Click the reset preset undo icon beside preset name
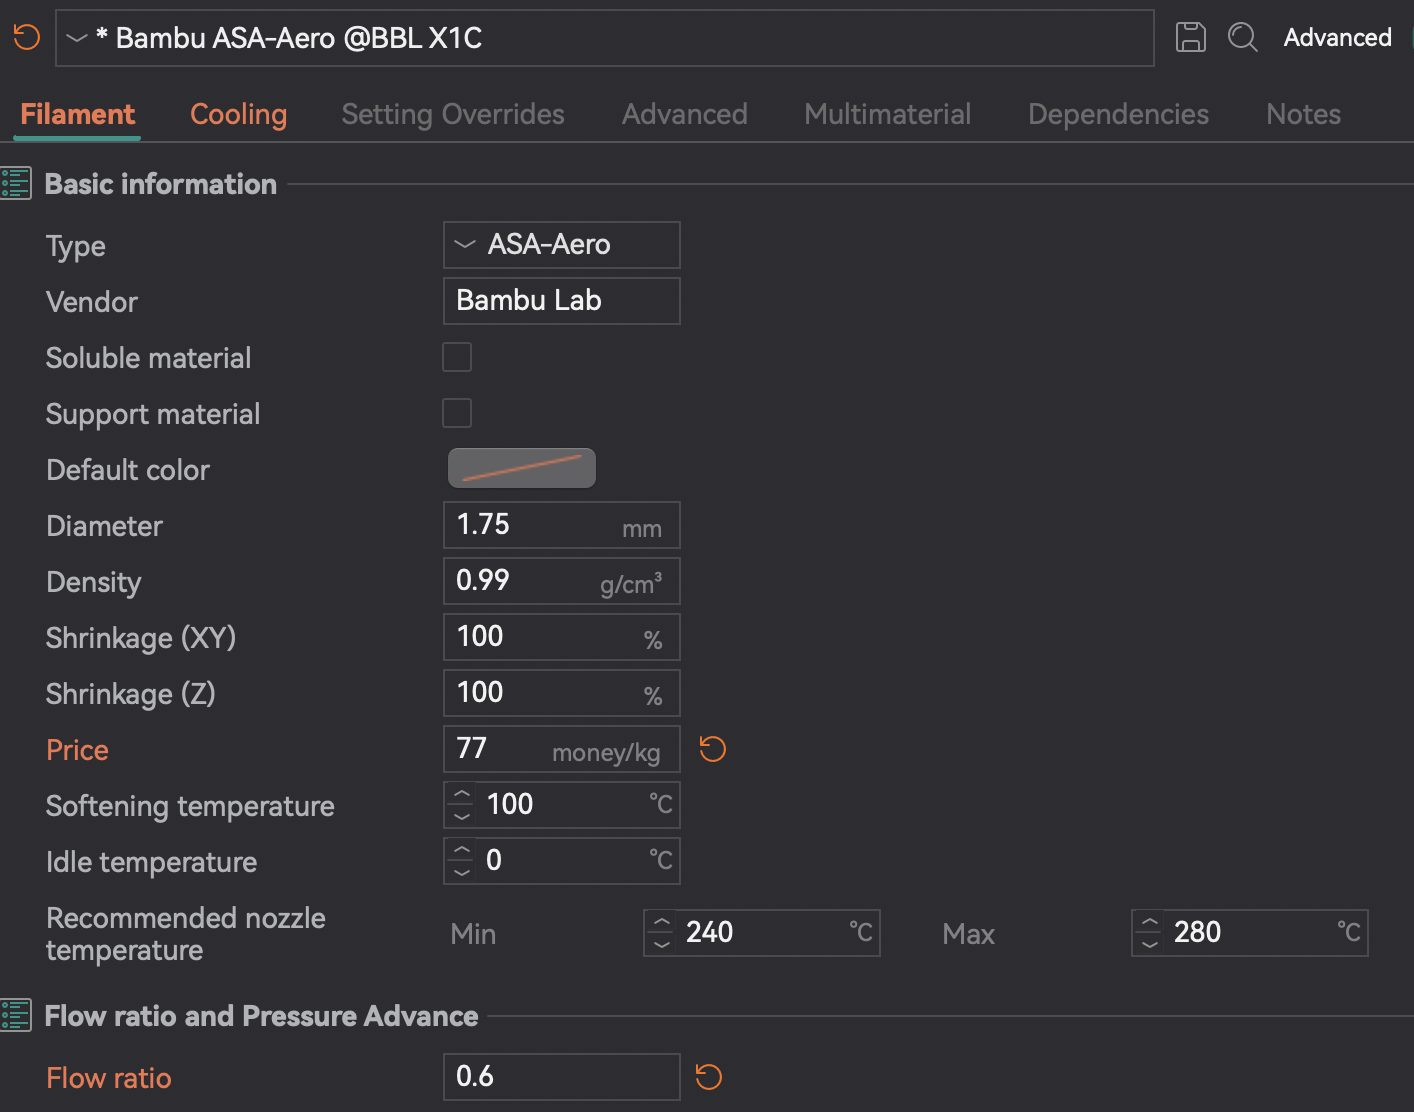This screenshot has width=1414, height=1112. click(x=26, y=38)
